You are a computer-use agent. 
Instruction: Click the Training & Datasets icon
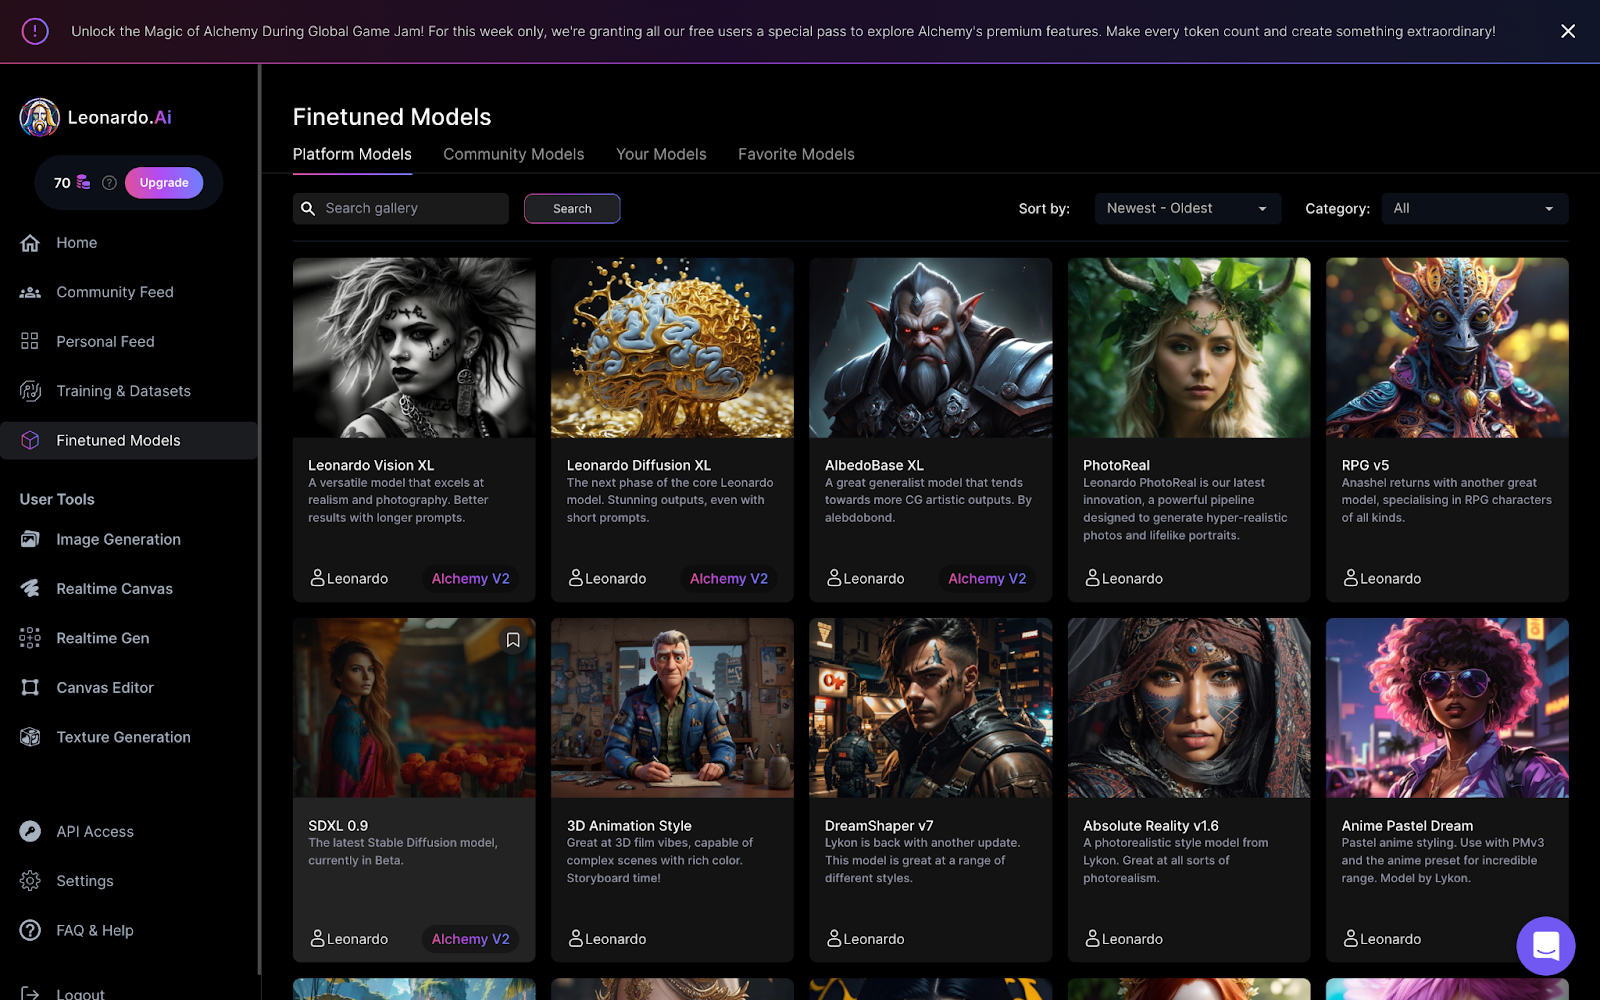tap(30, 391)
